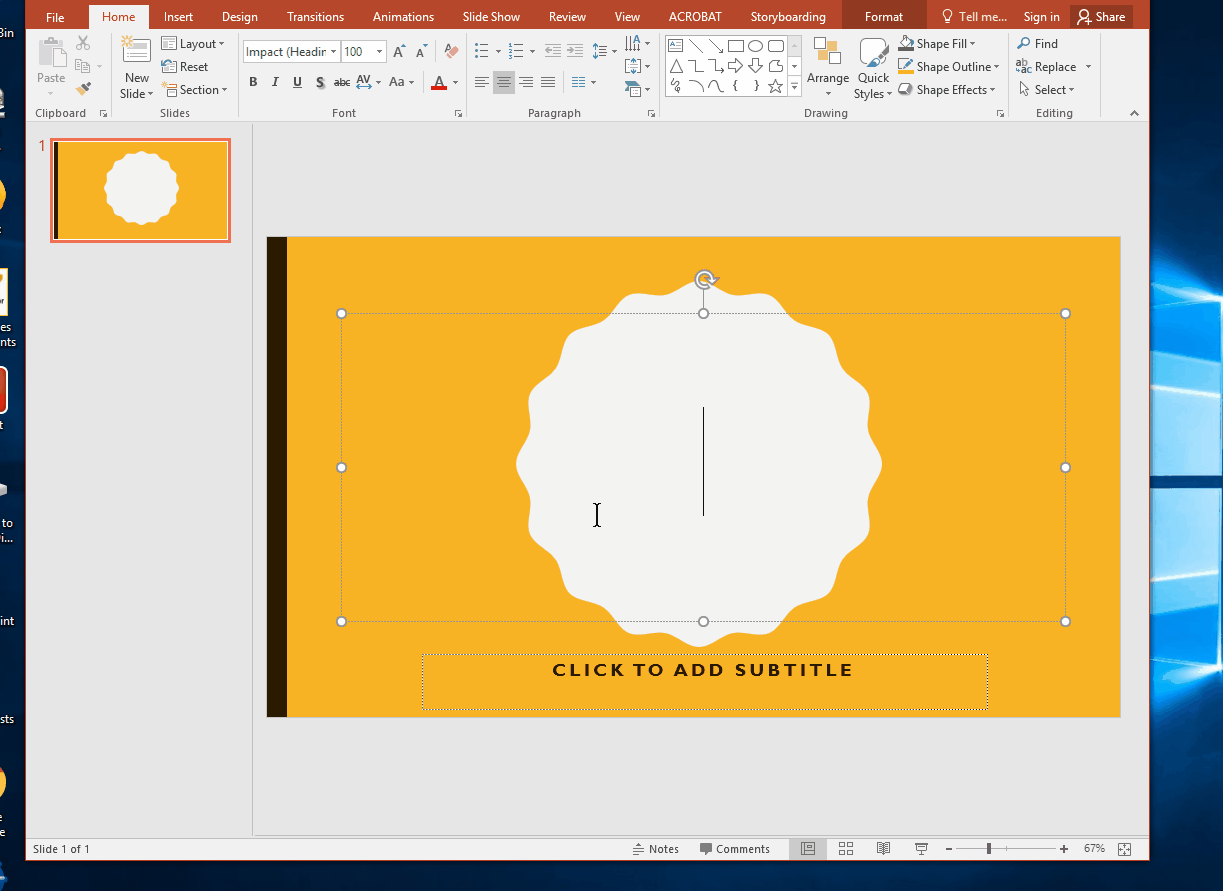Open the Section dropdown
This screenshot has width=1223, height=891.
[194, 90]
